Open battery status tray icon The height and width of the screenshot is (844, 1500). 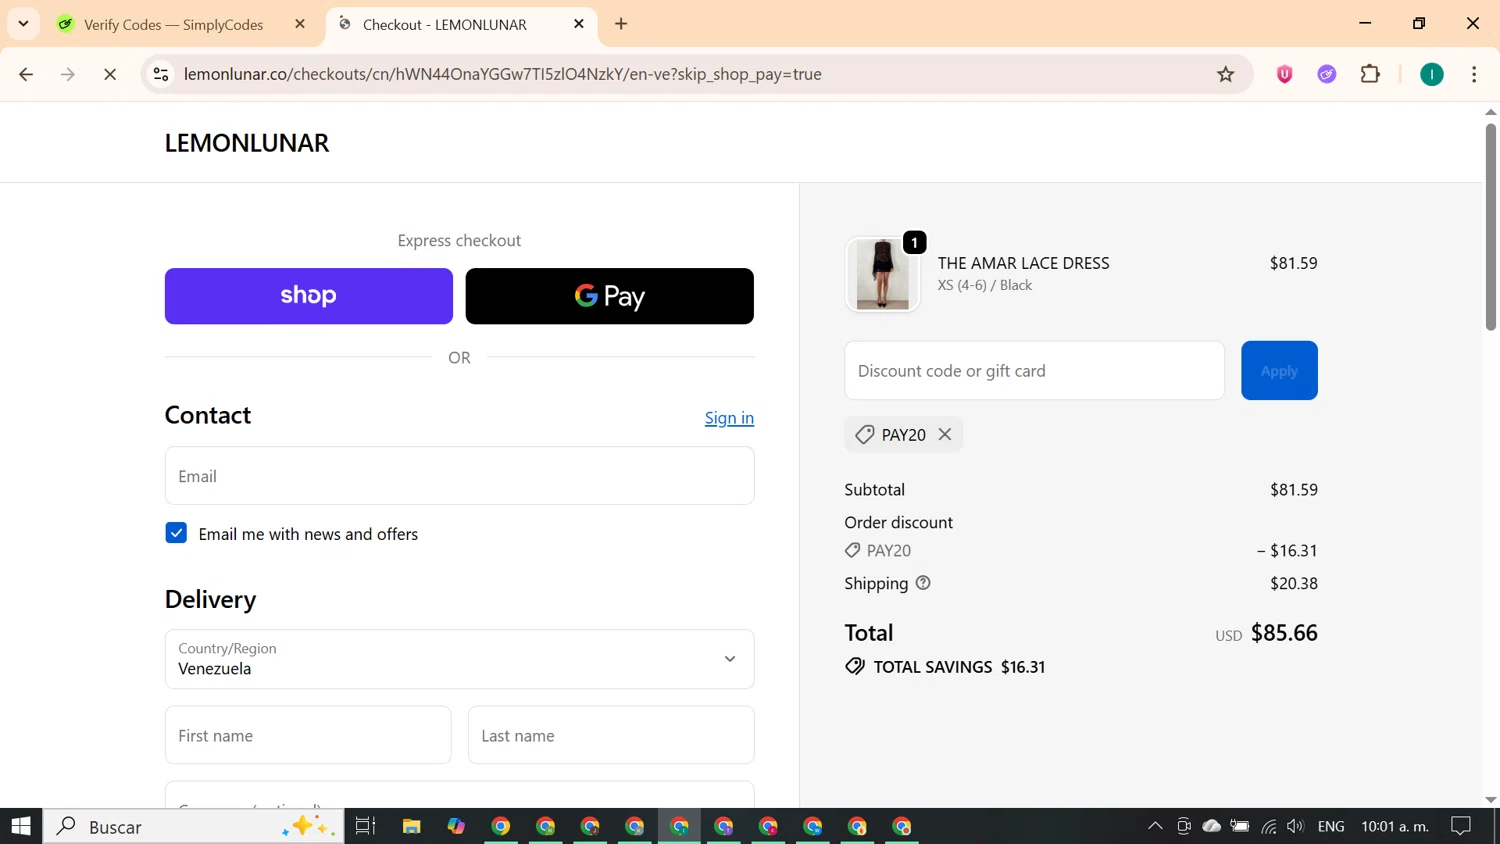[1240, 826]
